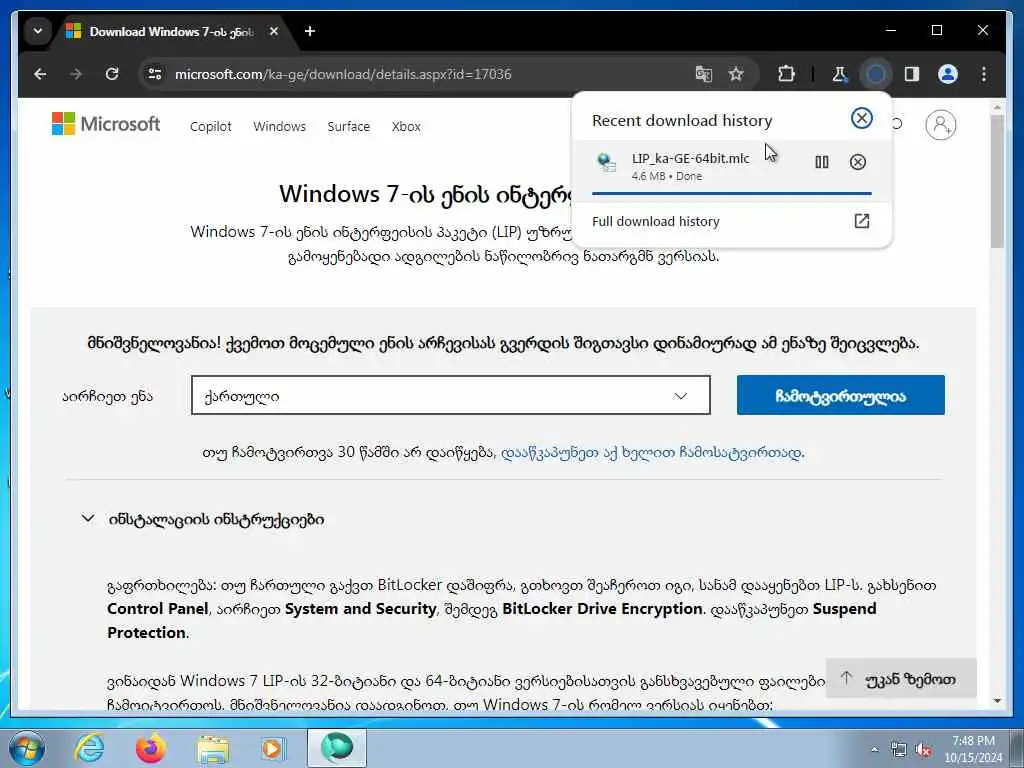Screen dimensions: 1024x768
Task: Open Windows Explorer folder in taskbar
Action: pyautogui.click(x=213, y=748)
